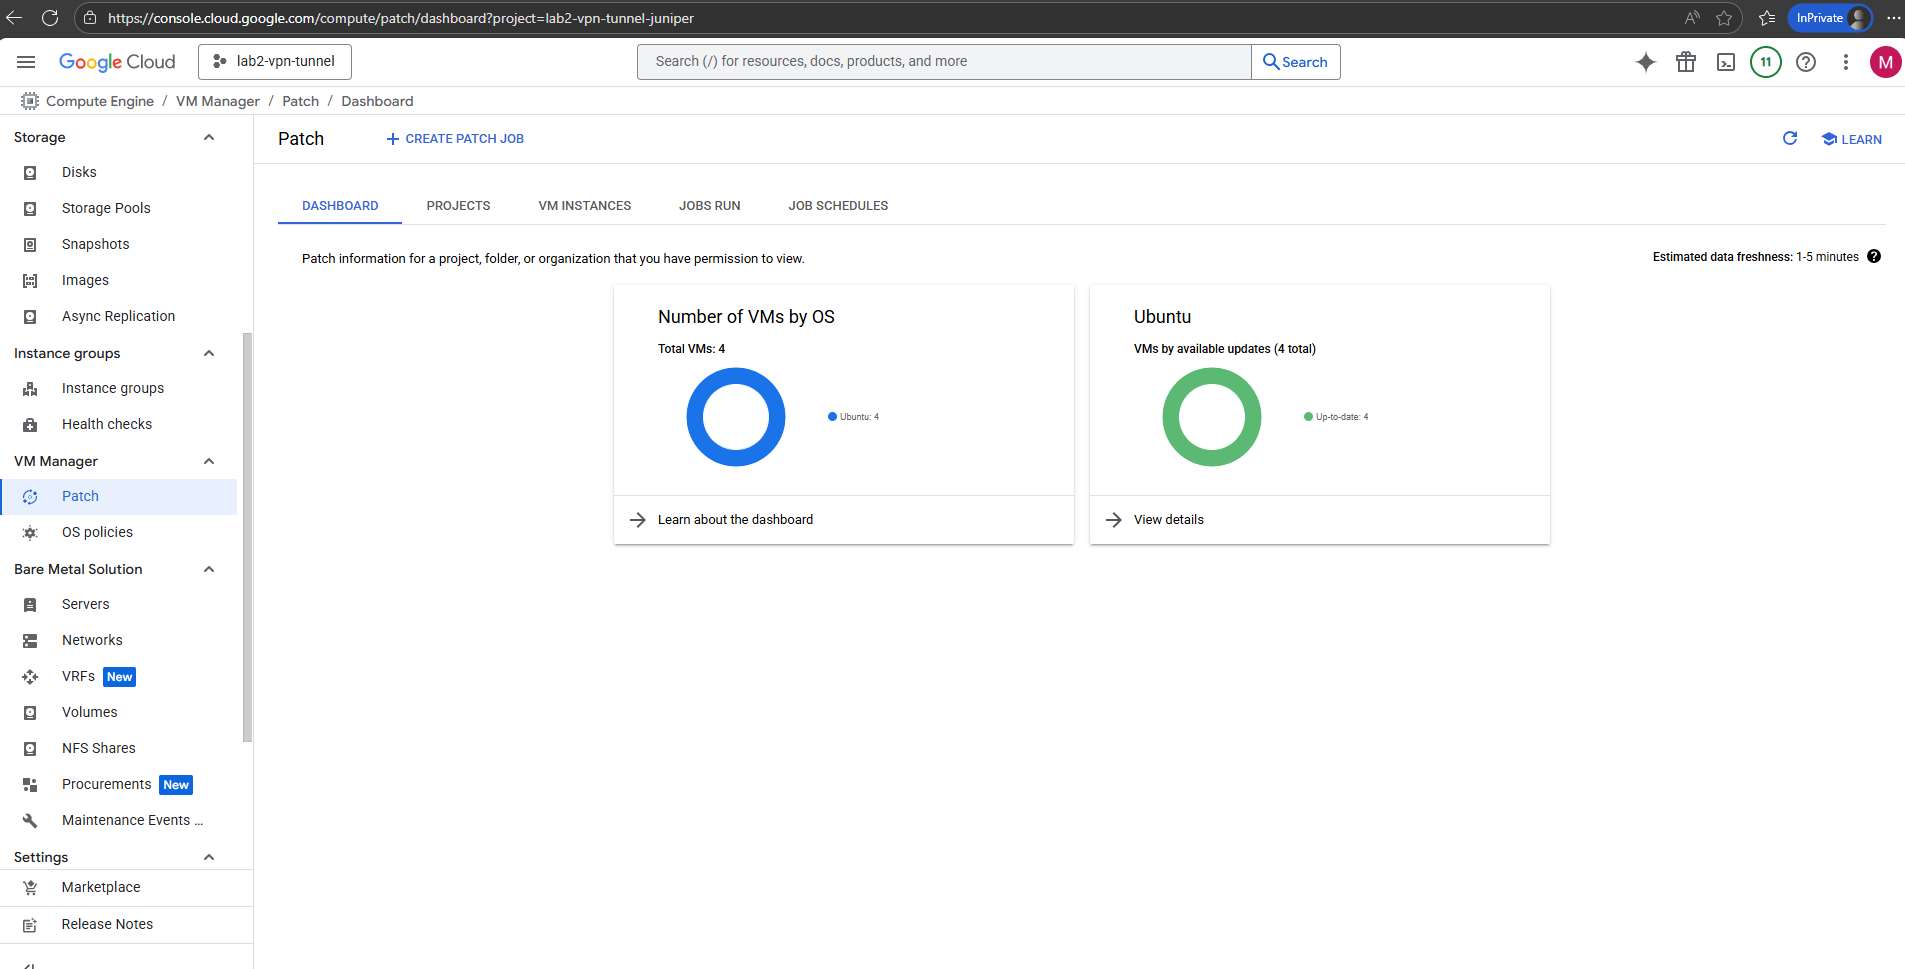
Task: Click the Gemini AI sparkle icon
Action: click(x=1645, y=62)
